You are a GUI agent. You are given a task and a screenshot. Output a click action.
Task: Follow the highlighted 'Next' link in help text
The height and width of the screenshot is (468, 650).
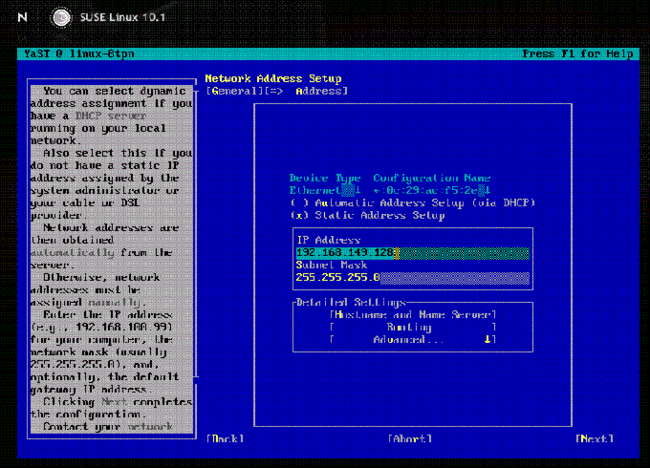(x=114, y=402)
